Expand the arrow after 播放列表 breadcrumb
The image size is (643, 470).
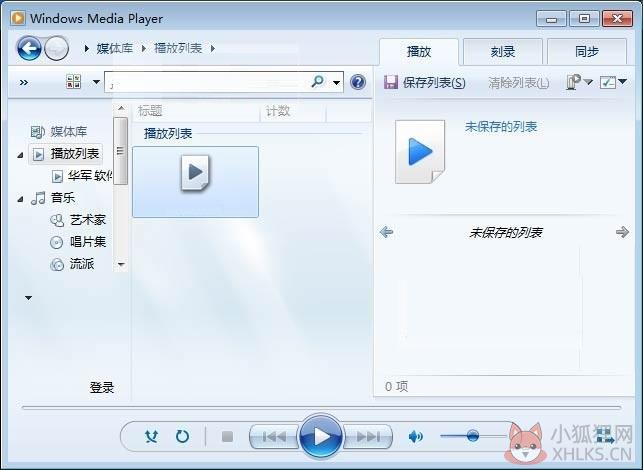coord(212,48)
